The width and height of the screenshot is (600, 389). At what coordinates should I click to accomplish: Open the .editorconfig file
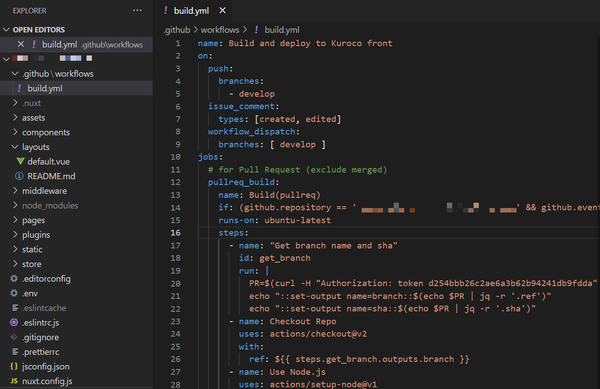[x=46, y=278]
